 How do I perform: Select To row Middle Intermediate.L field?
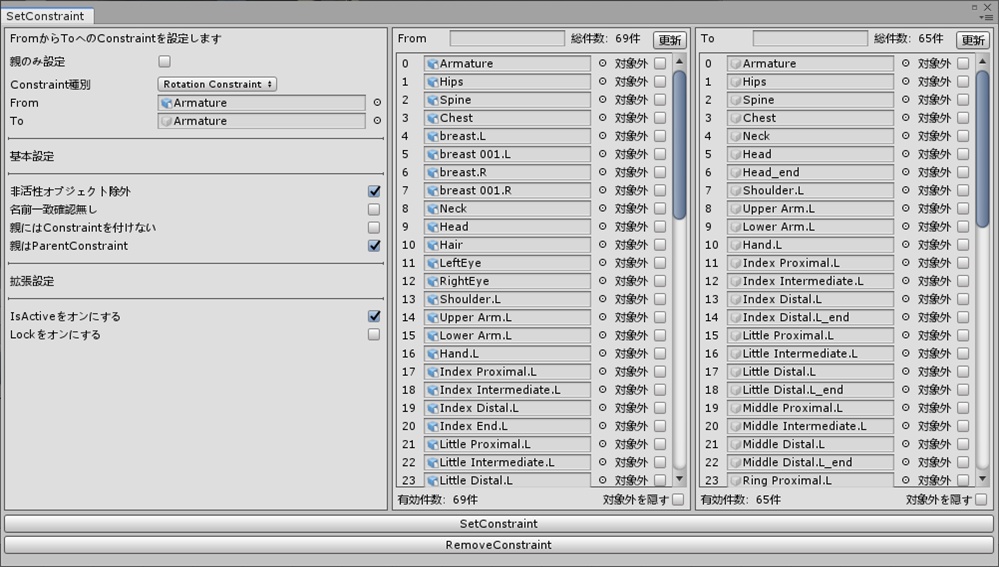pos(810,426)
